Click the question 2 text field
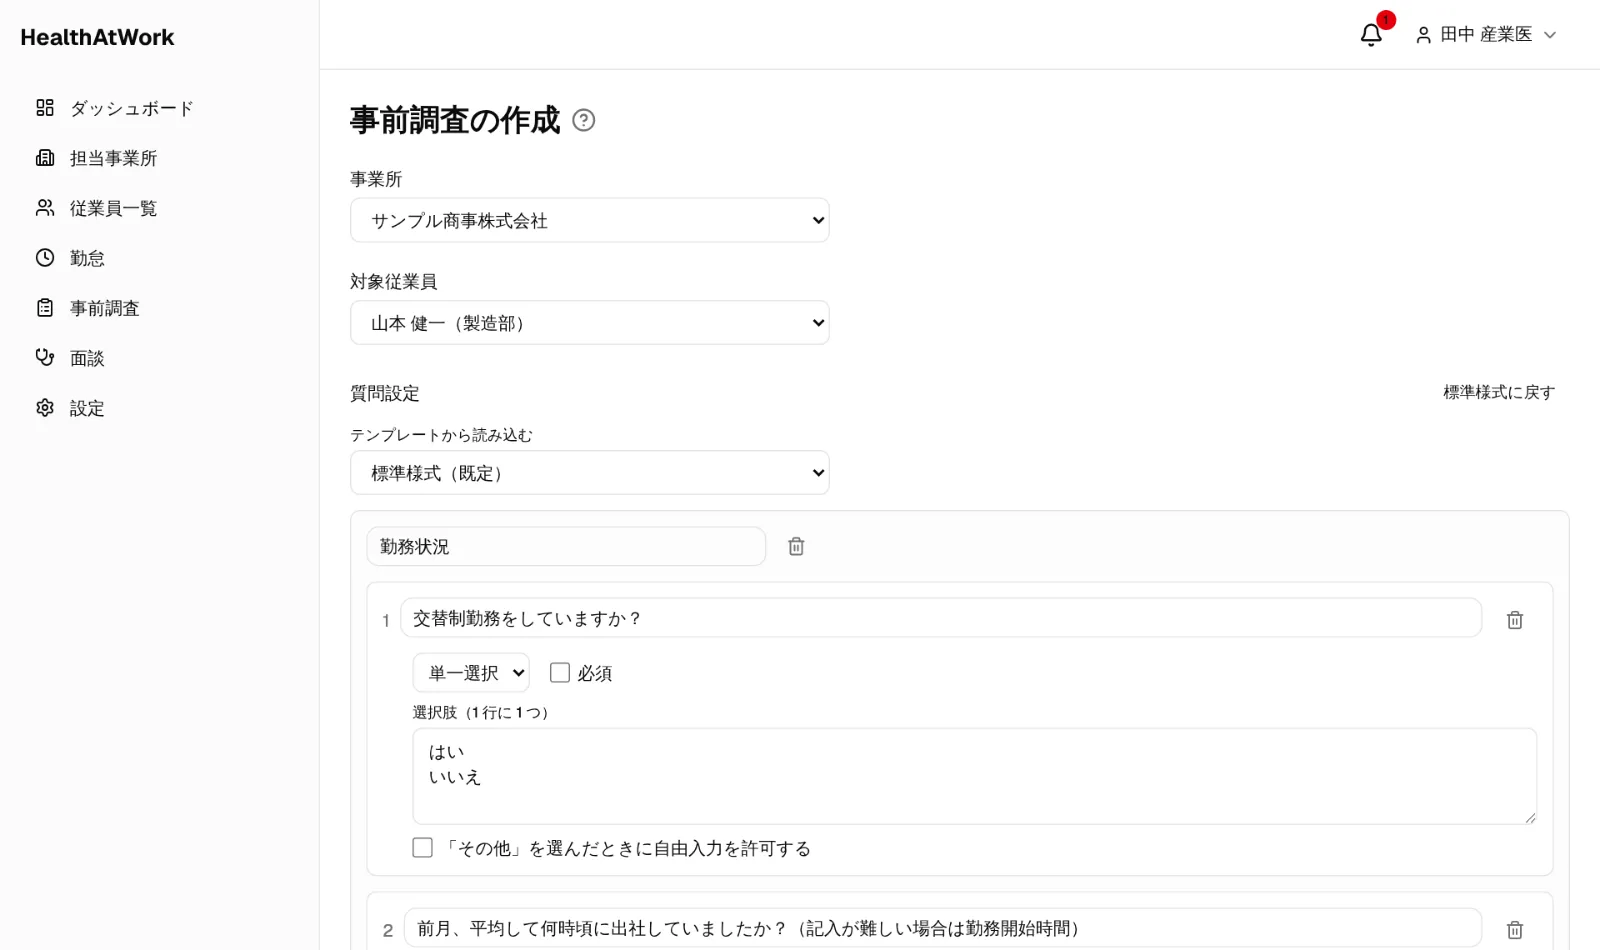The image size is (1600, 950). click(x=943, y=928)
